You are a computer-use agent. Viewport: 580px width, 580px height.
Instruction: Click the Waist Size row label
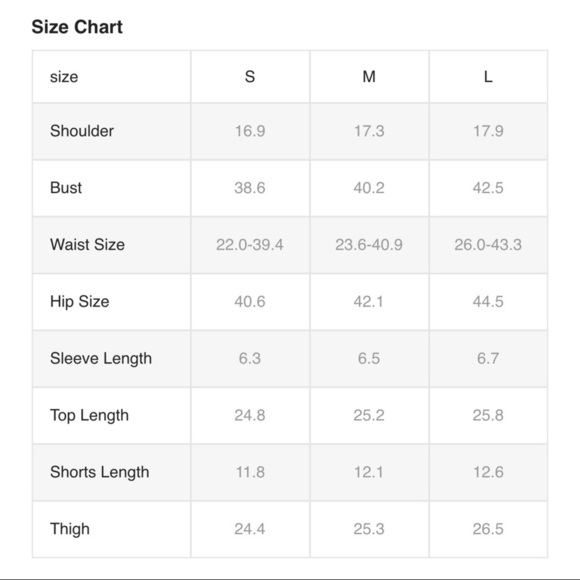pyautogui.click(x=87, y=245)
